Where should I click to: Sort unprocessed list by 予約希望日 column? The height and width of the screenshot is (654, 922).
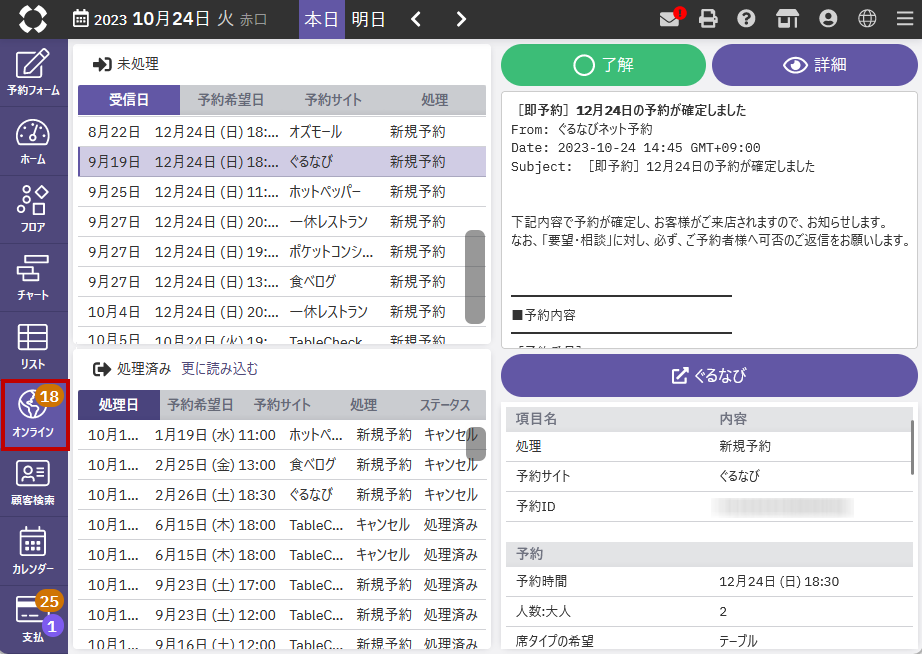(x=231, y=100)
